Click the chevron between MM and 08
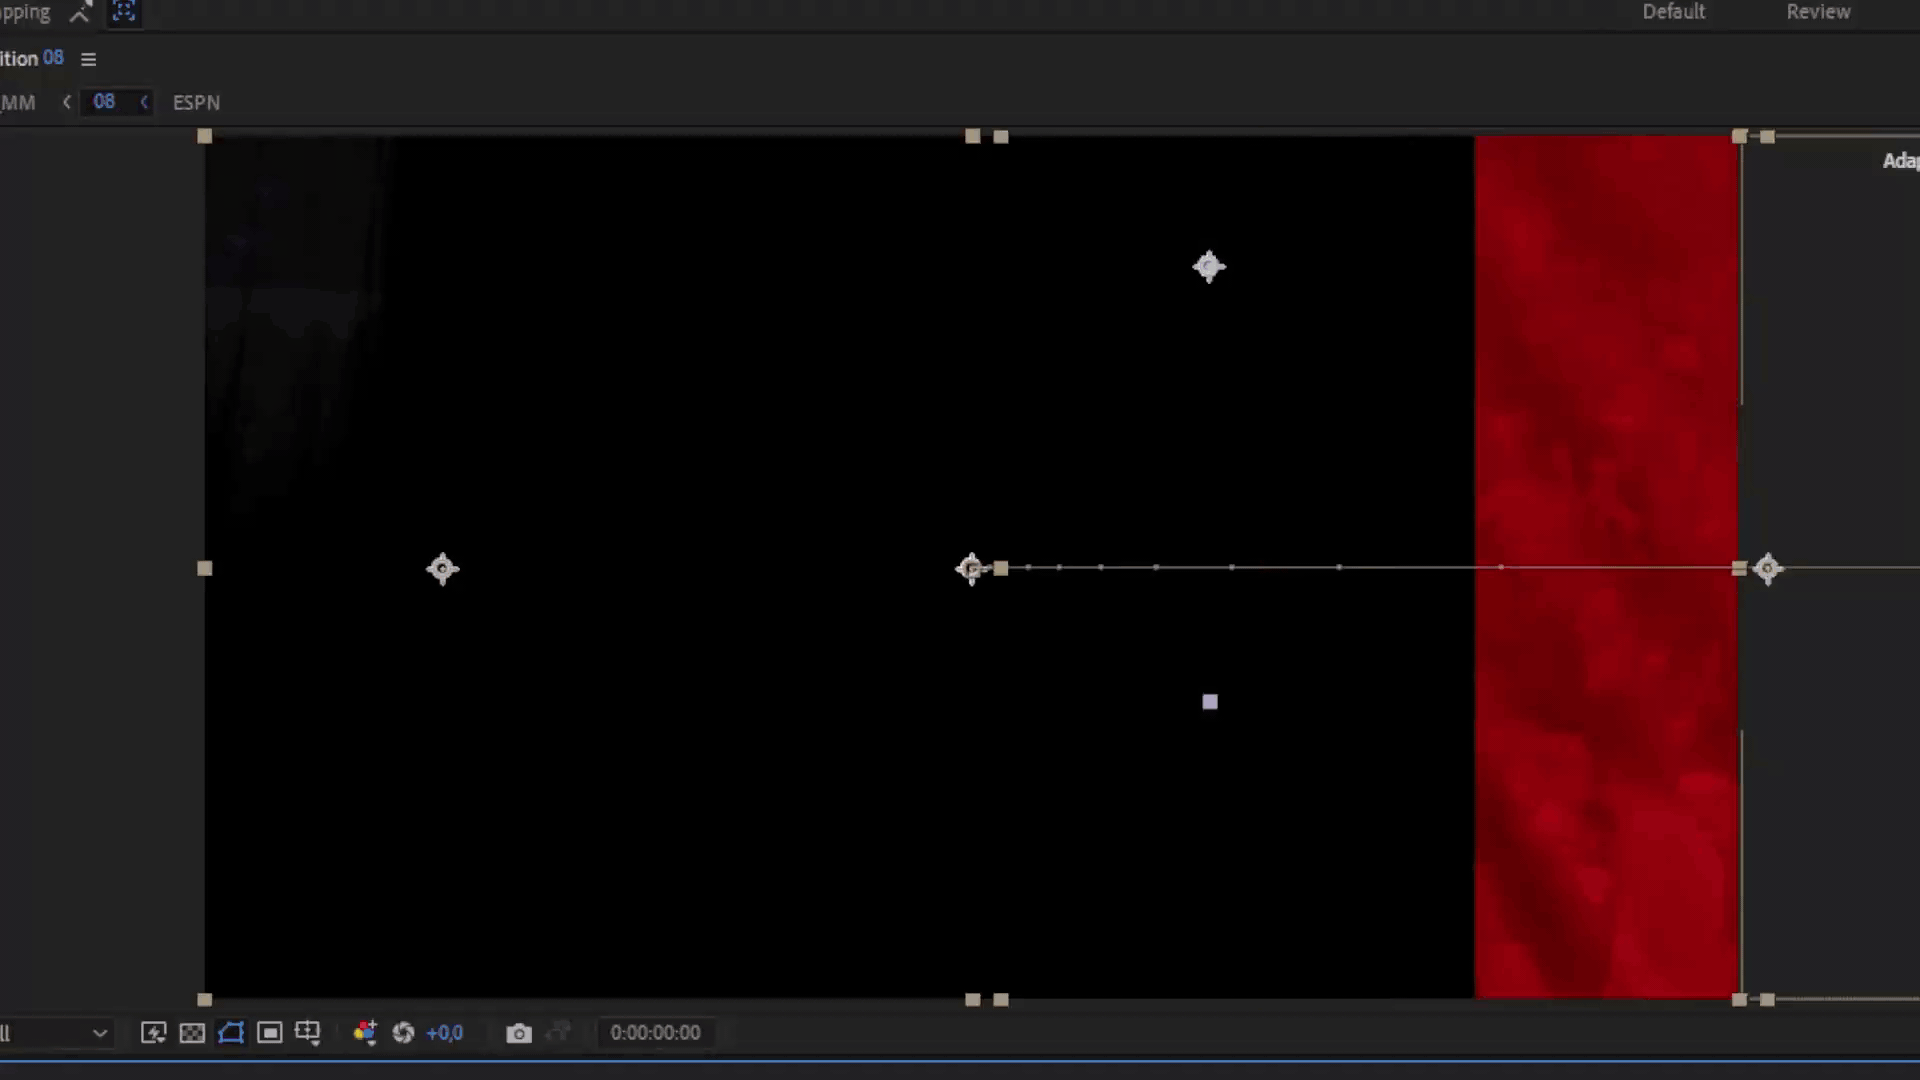Viewport: 1920px width, 1080px height. 67,102
